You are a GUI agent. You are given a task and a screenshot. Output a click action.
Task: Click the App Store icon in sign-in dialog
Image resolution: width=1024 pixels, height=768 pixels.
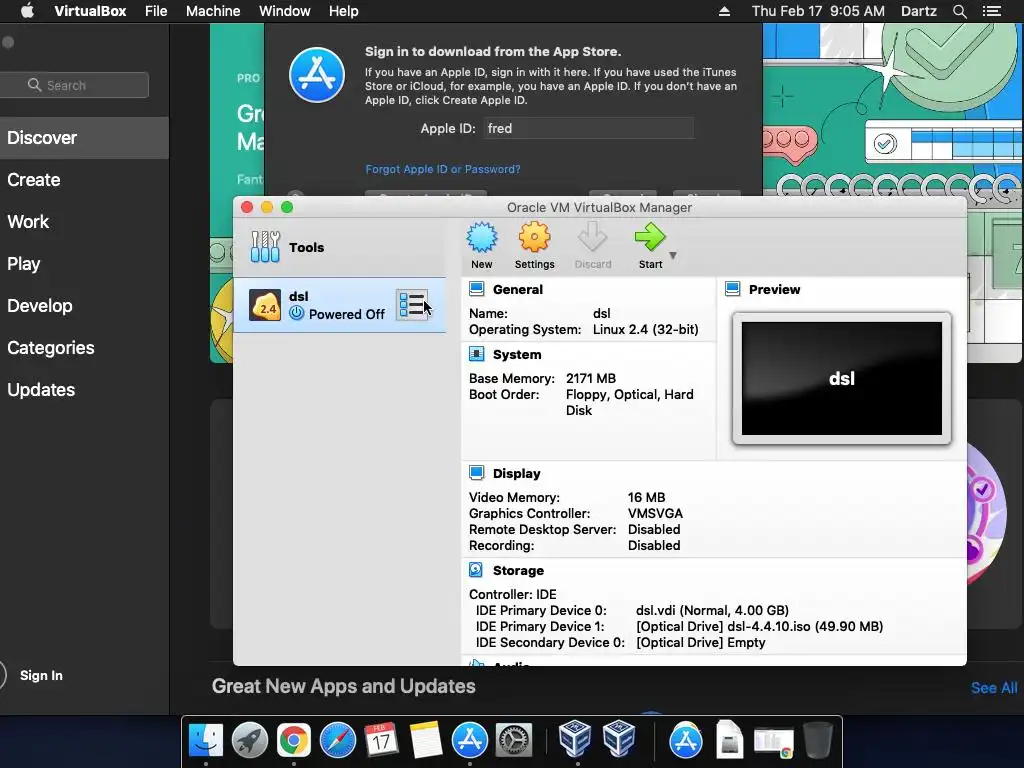coord(317,75)
